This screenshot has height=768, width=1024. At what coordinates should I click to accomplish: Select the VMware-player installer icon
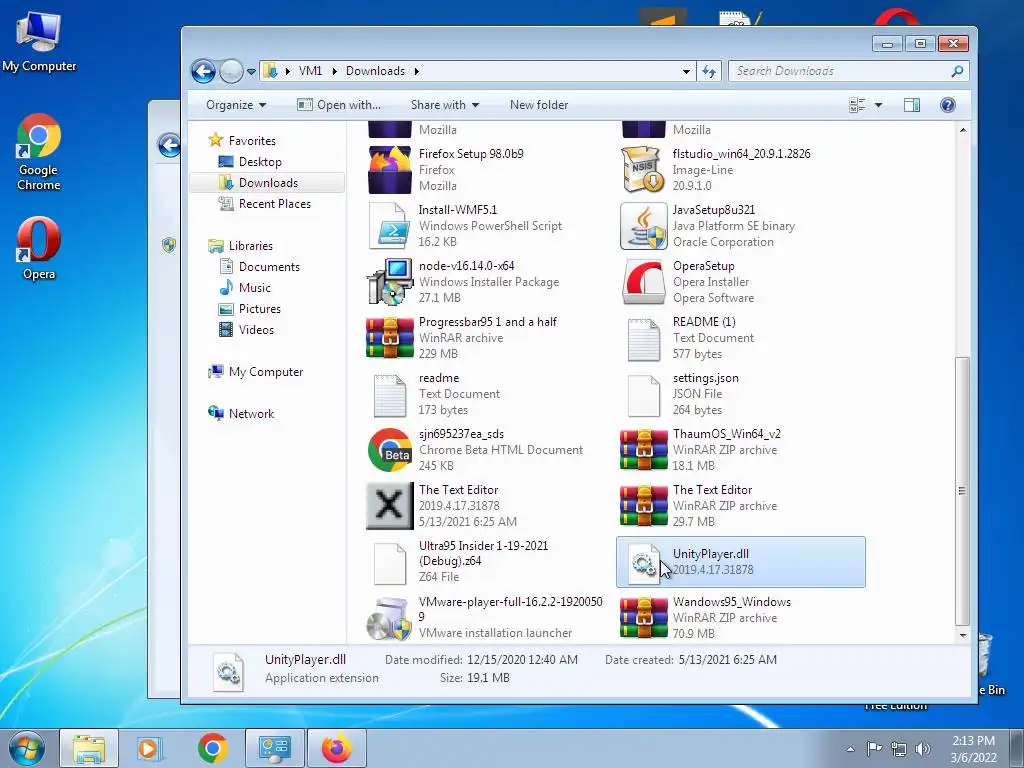[390, 618]
